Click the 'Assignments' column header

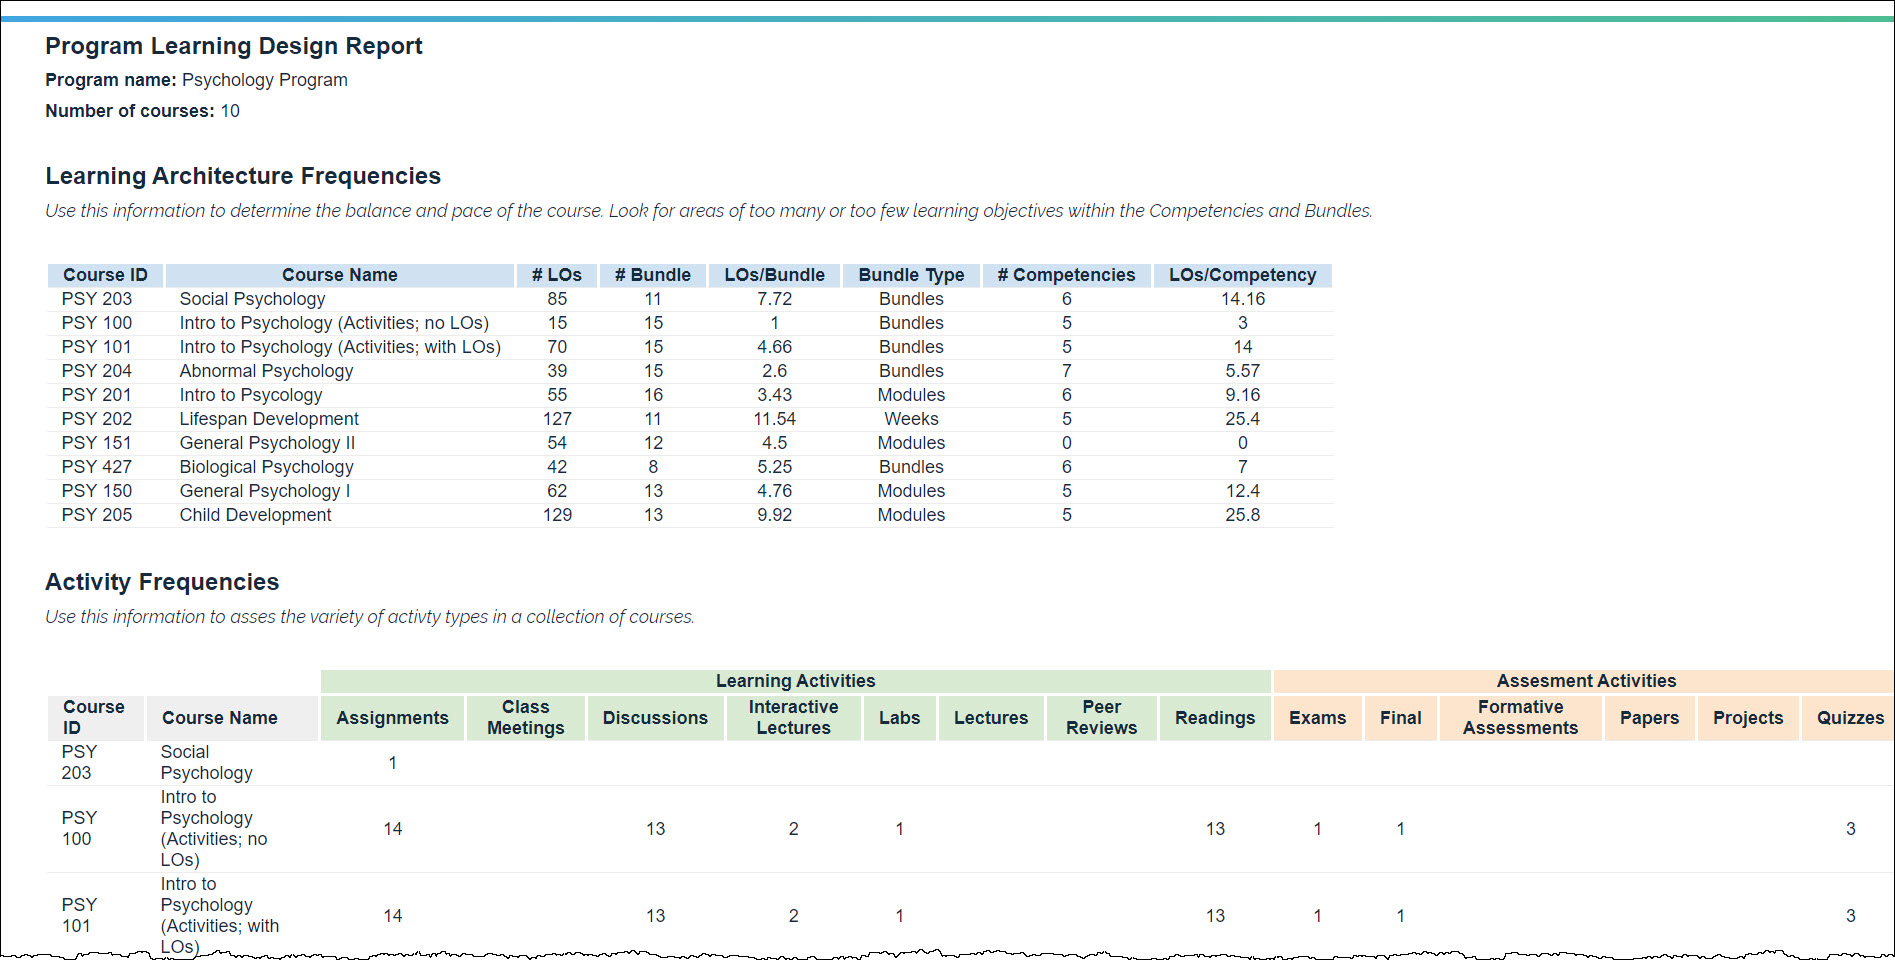pyautogui.click(x=392, y=718)
